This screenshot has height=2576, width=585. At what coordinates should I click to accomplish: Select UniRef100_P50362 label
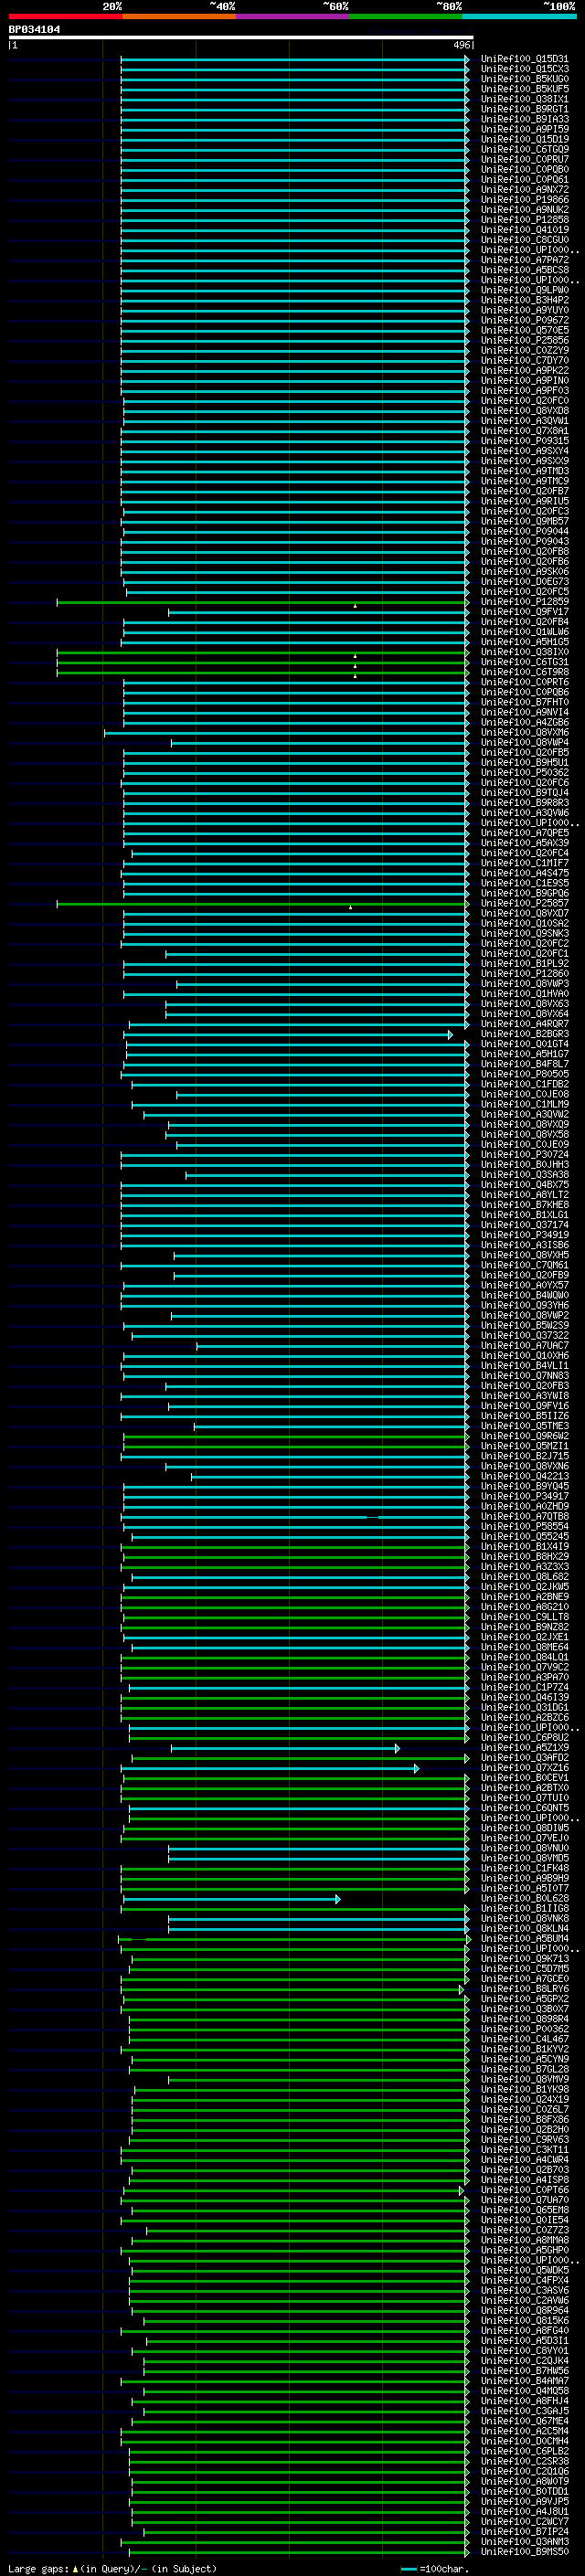click(x=524, y=773)
